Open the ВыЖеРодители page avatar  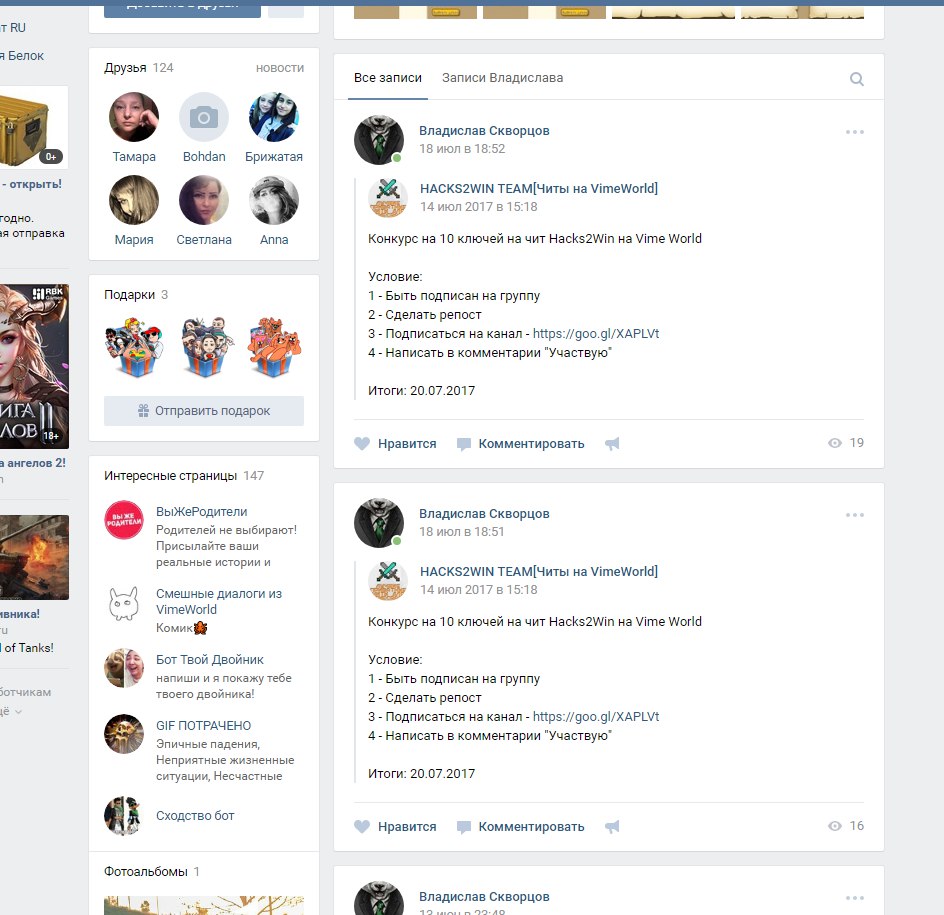click(124, 521)
